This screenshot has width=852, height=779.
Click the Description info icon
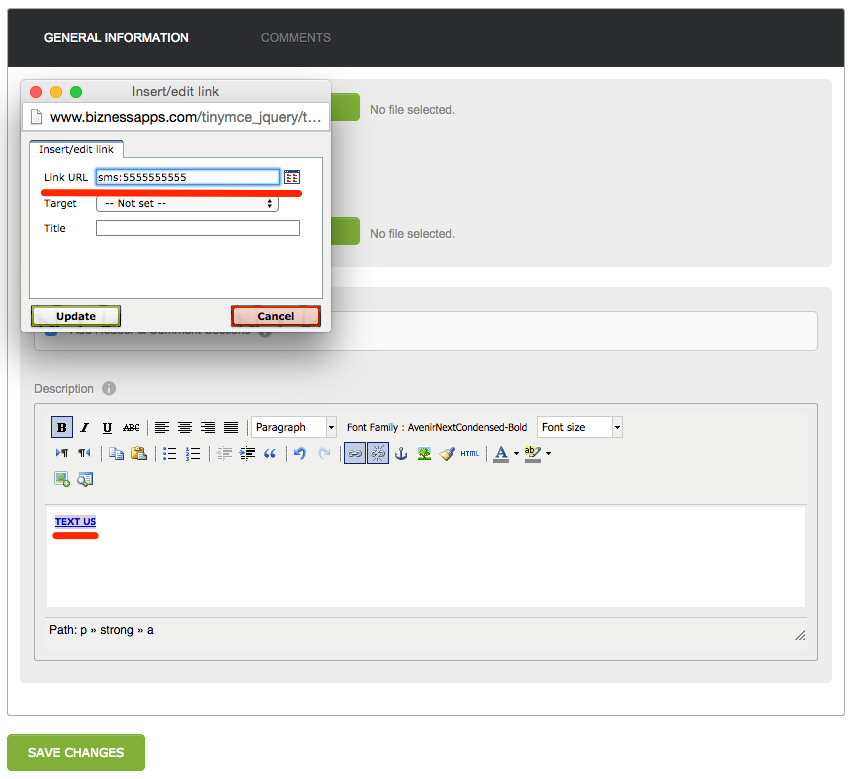pos(109,388)
